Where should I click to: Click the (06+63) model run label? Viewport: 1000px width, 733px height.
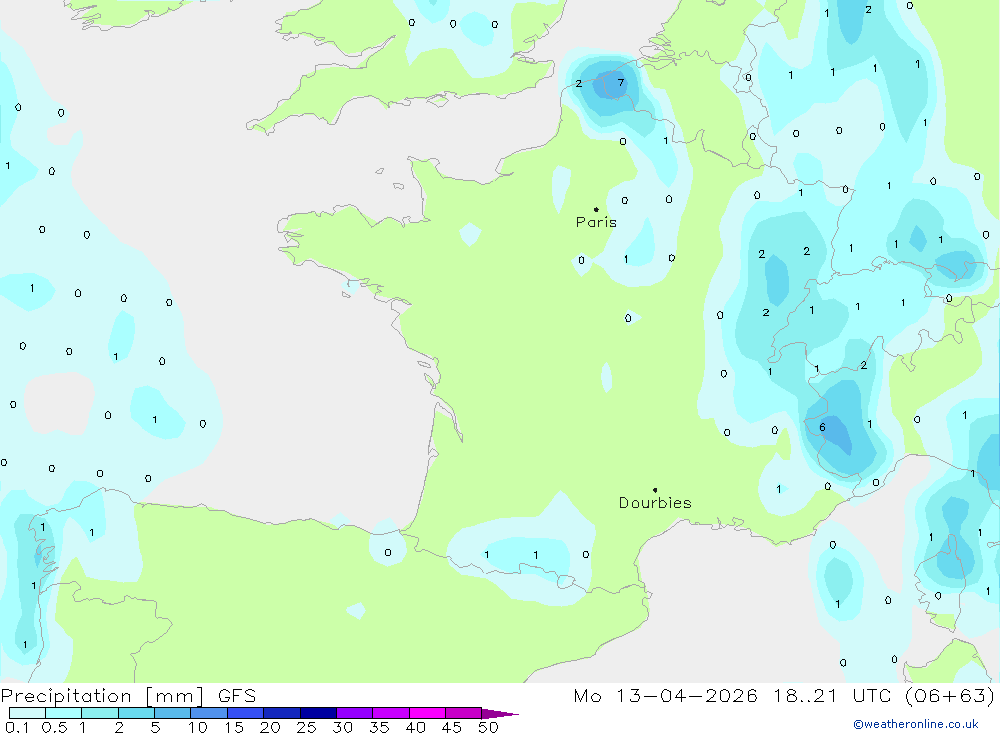pos(950,695)
